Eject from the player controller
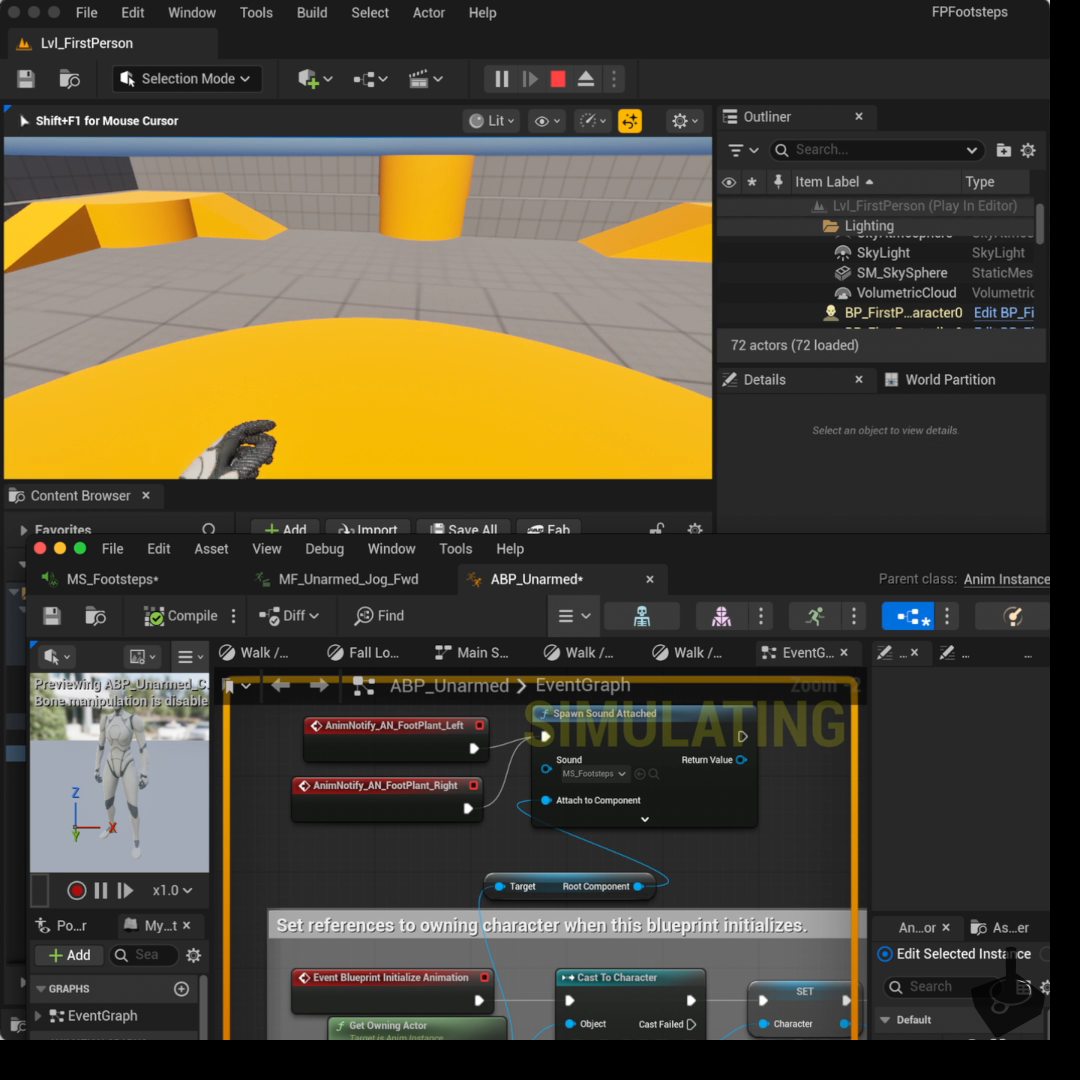This screenshot has width=1080, height=1080. tap(585, 79)
